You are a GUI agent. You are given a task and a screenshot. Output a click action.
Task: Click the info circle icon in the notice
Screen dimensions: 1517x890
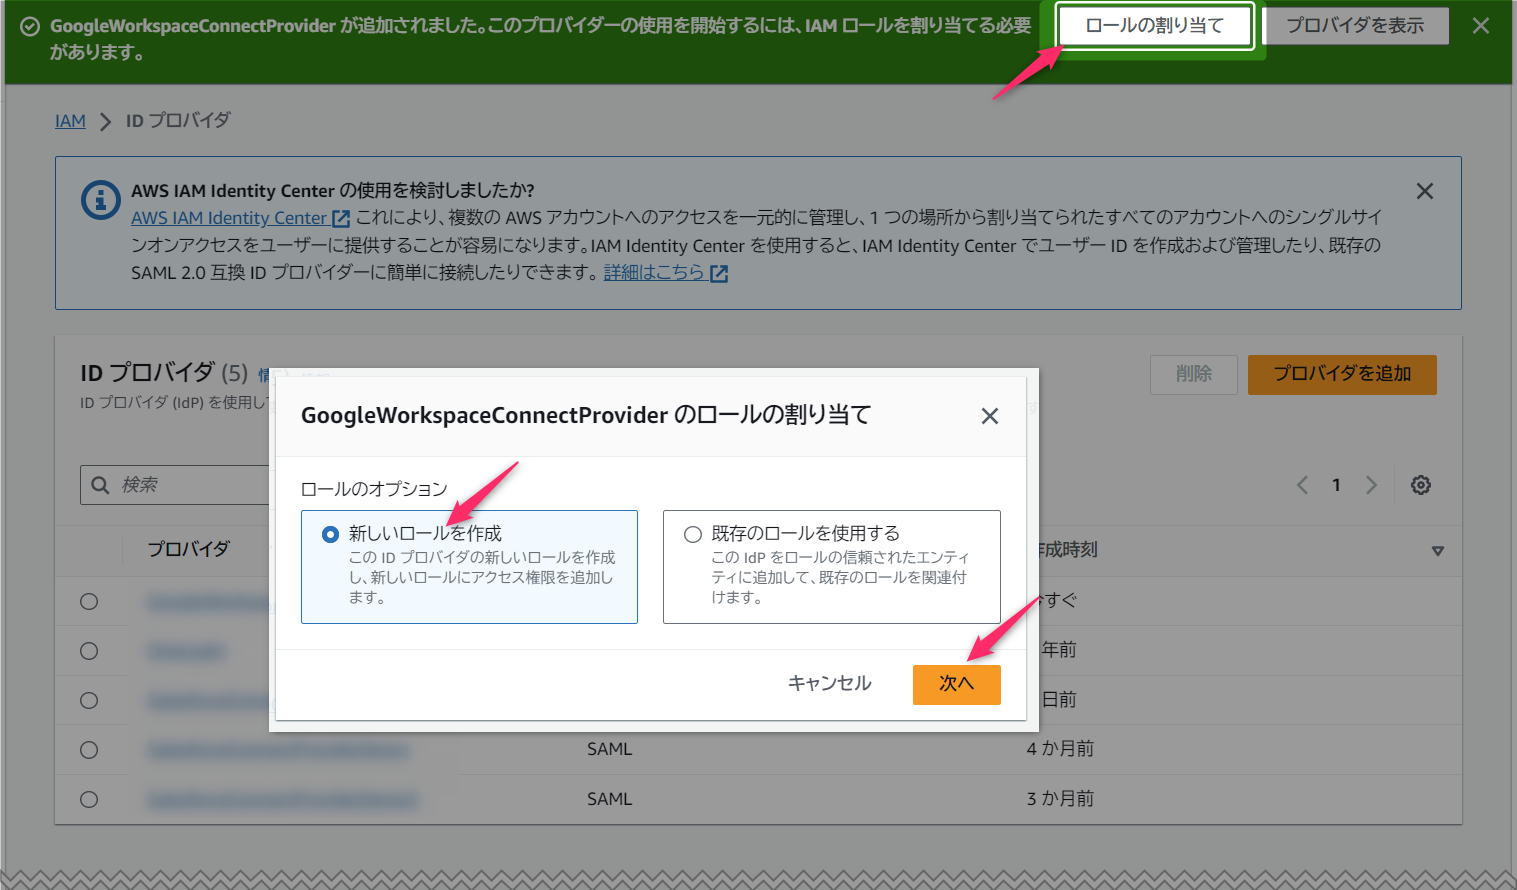click(x=100, y=200)
